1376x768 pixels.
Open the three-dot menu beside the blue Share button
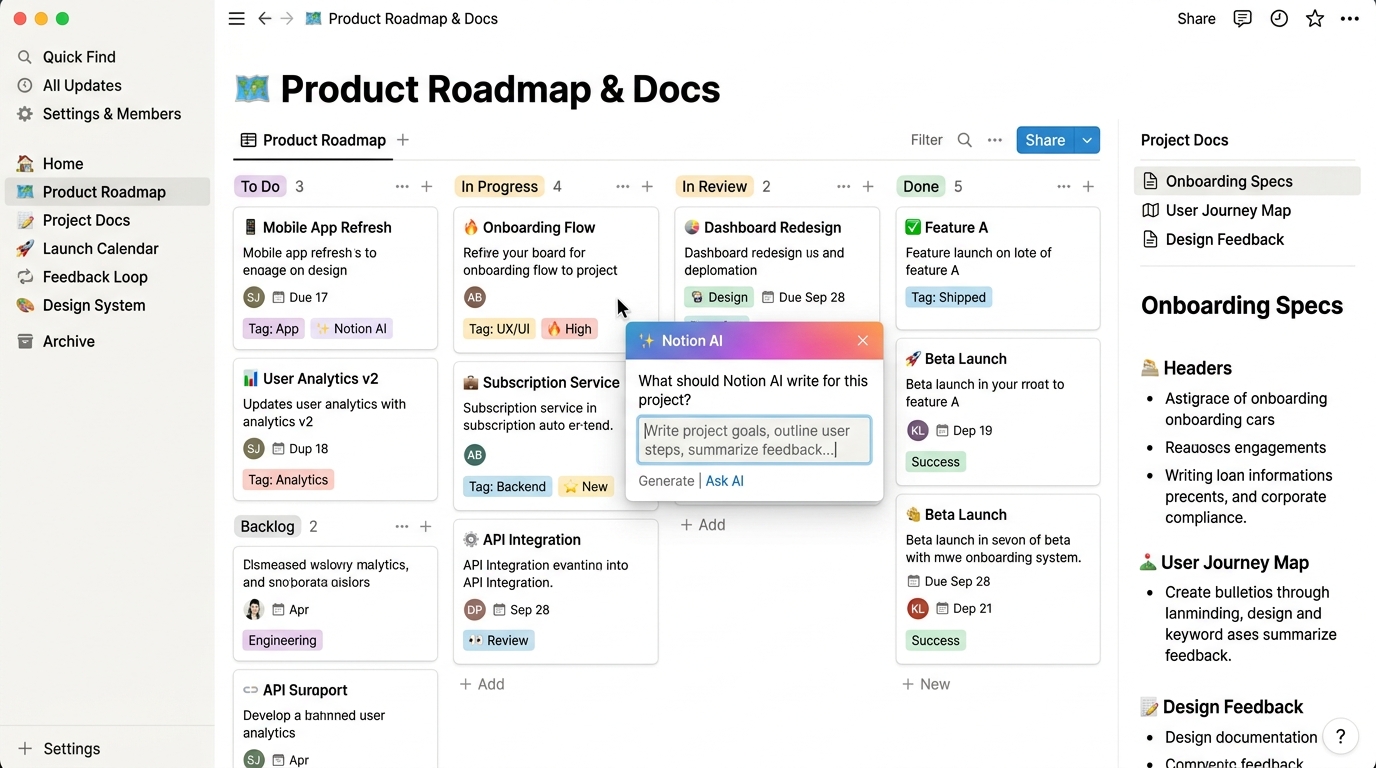point(995,140)
